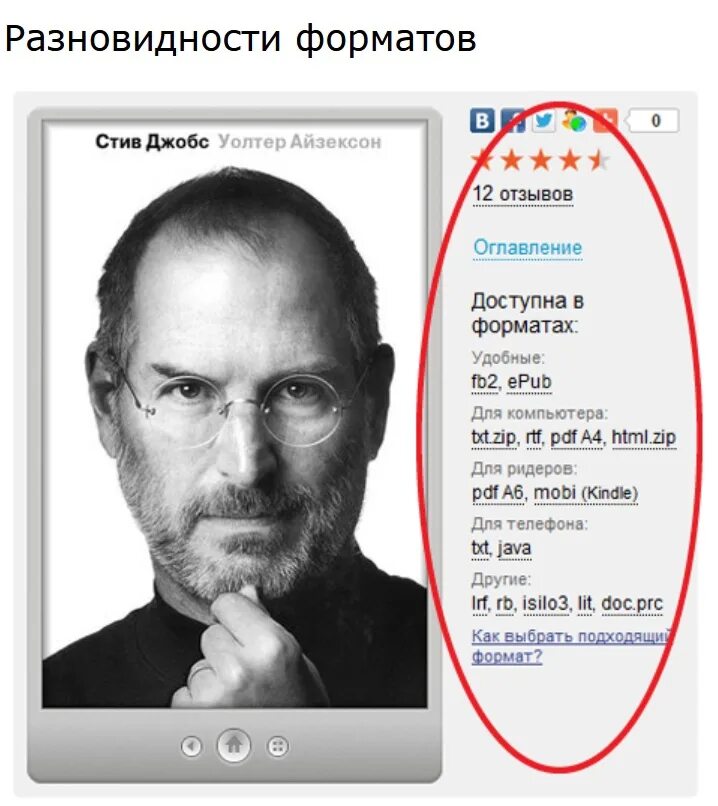The image size is (718, 806).
Task: Open the 12 отзывов reviews link
Action: (523, 194)
